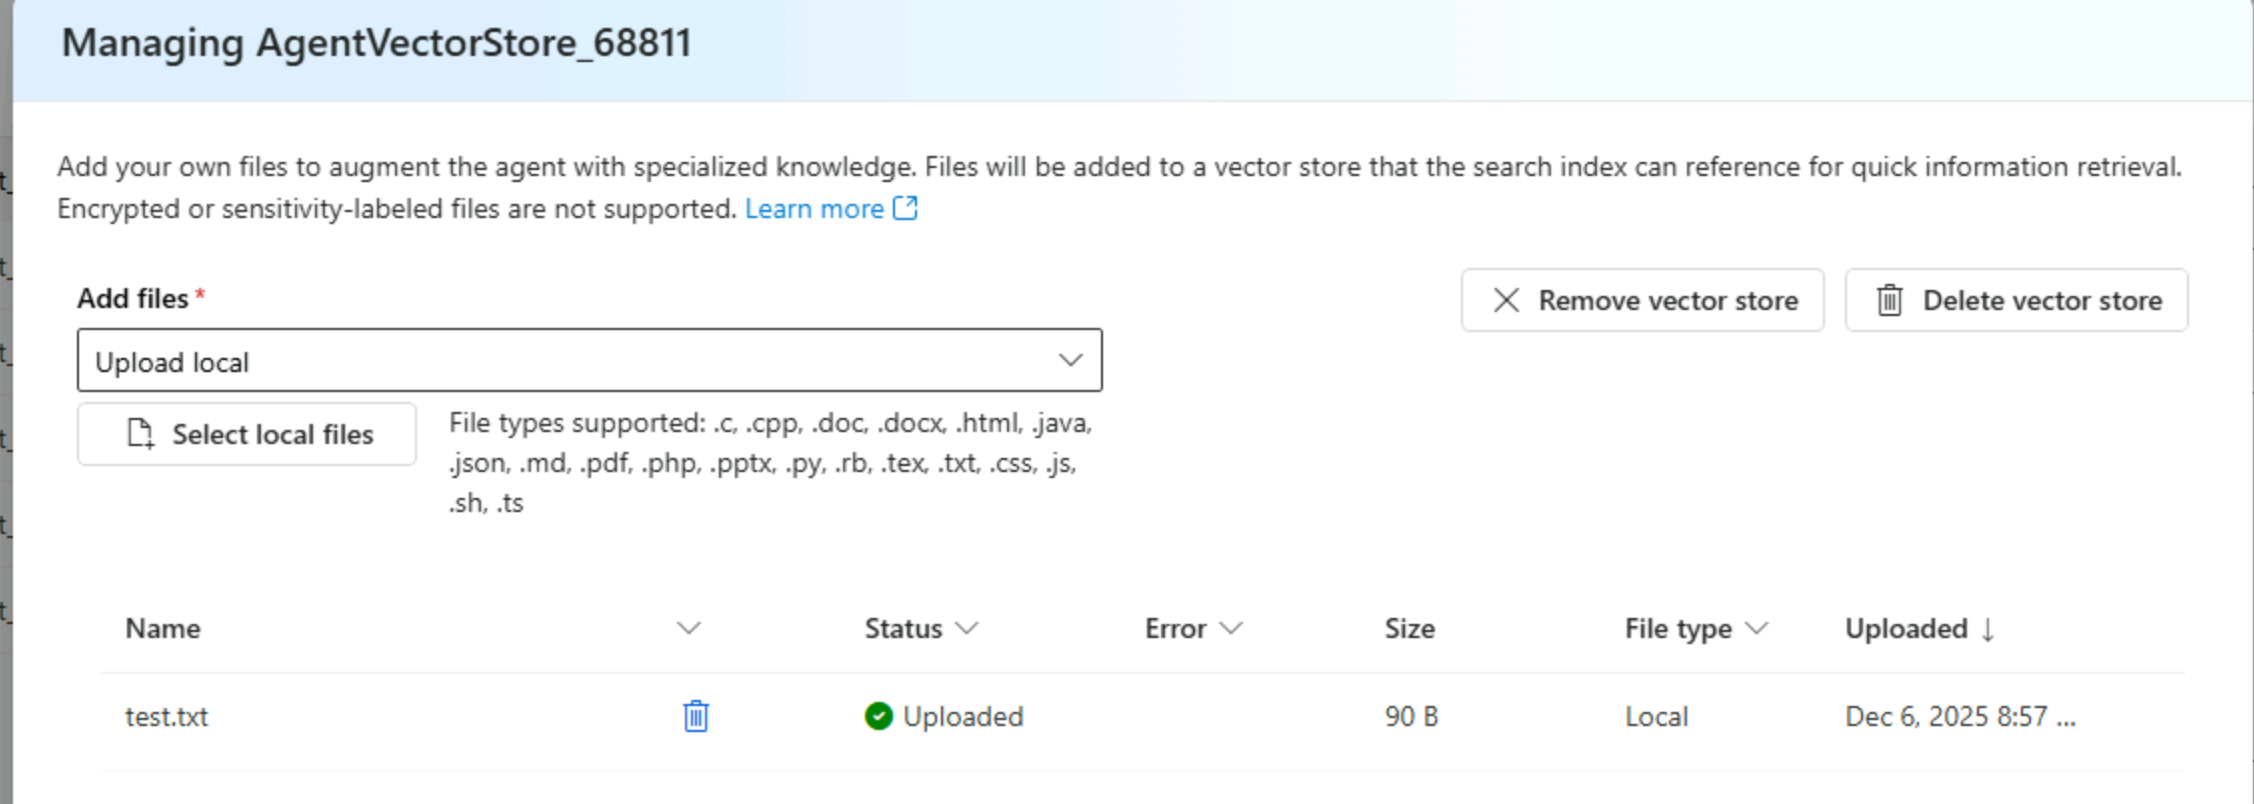Image resolution: width=2254 pixels, height=804 pixels.
Task: Click the Select local files button
Action: pyautogui.click(x=247, y=434)
